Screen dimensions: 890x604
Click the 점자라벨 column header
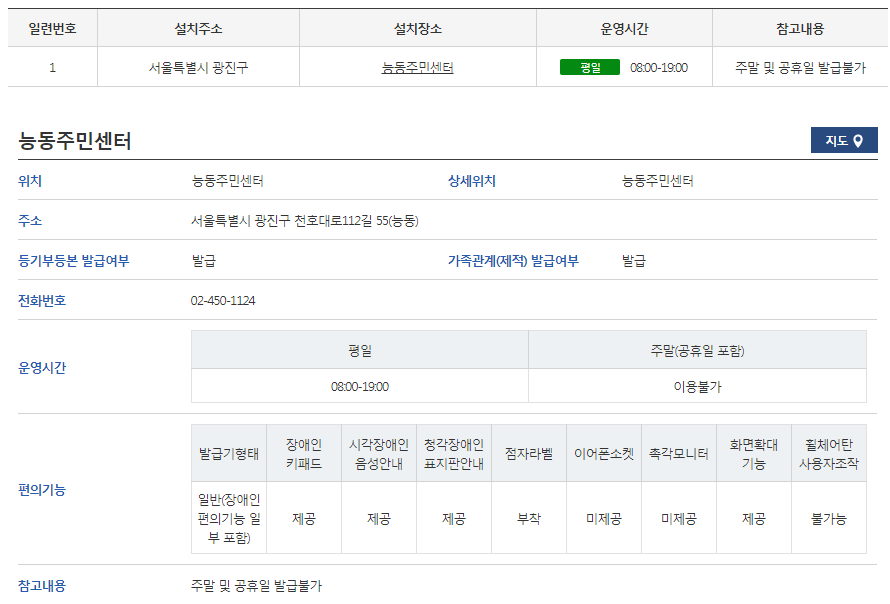pos(529,454)
